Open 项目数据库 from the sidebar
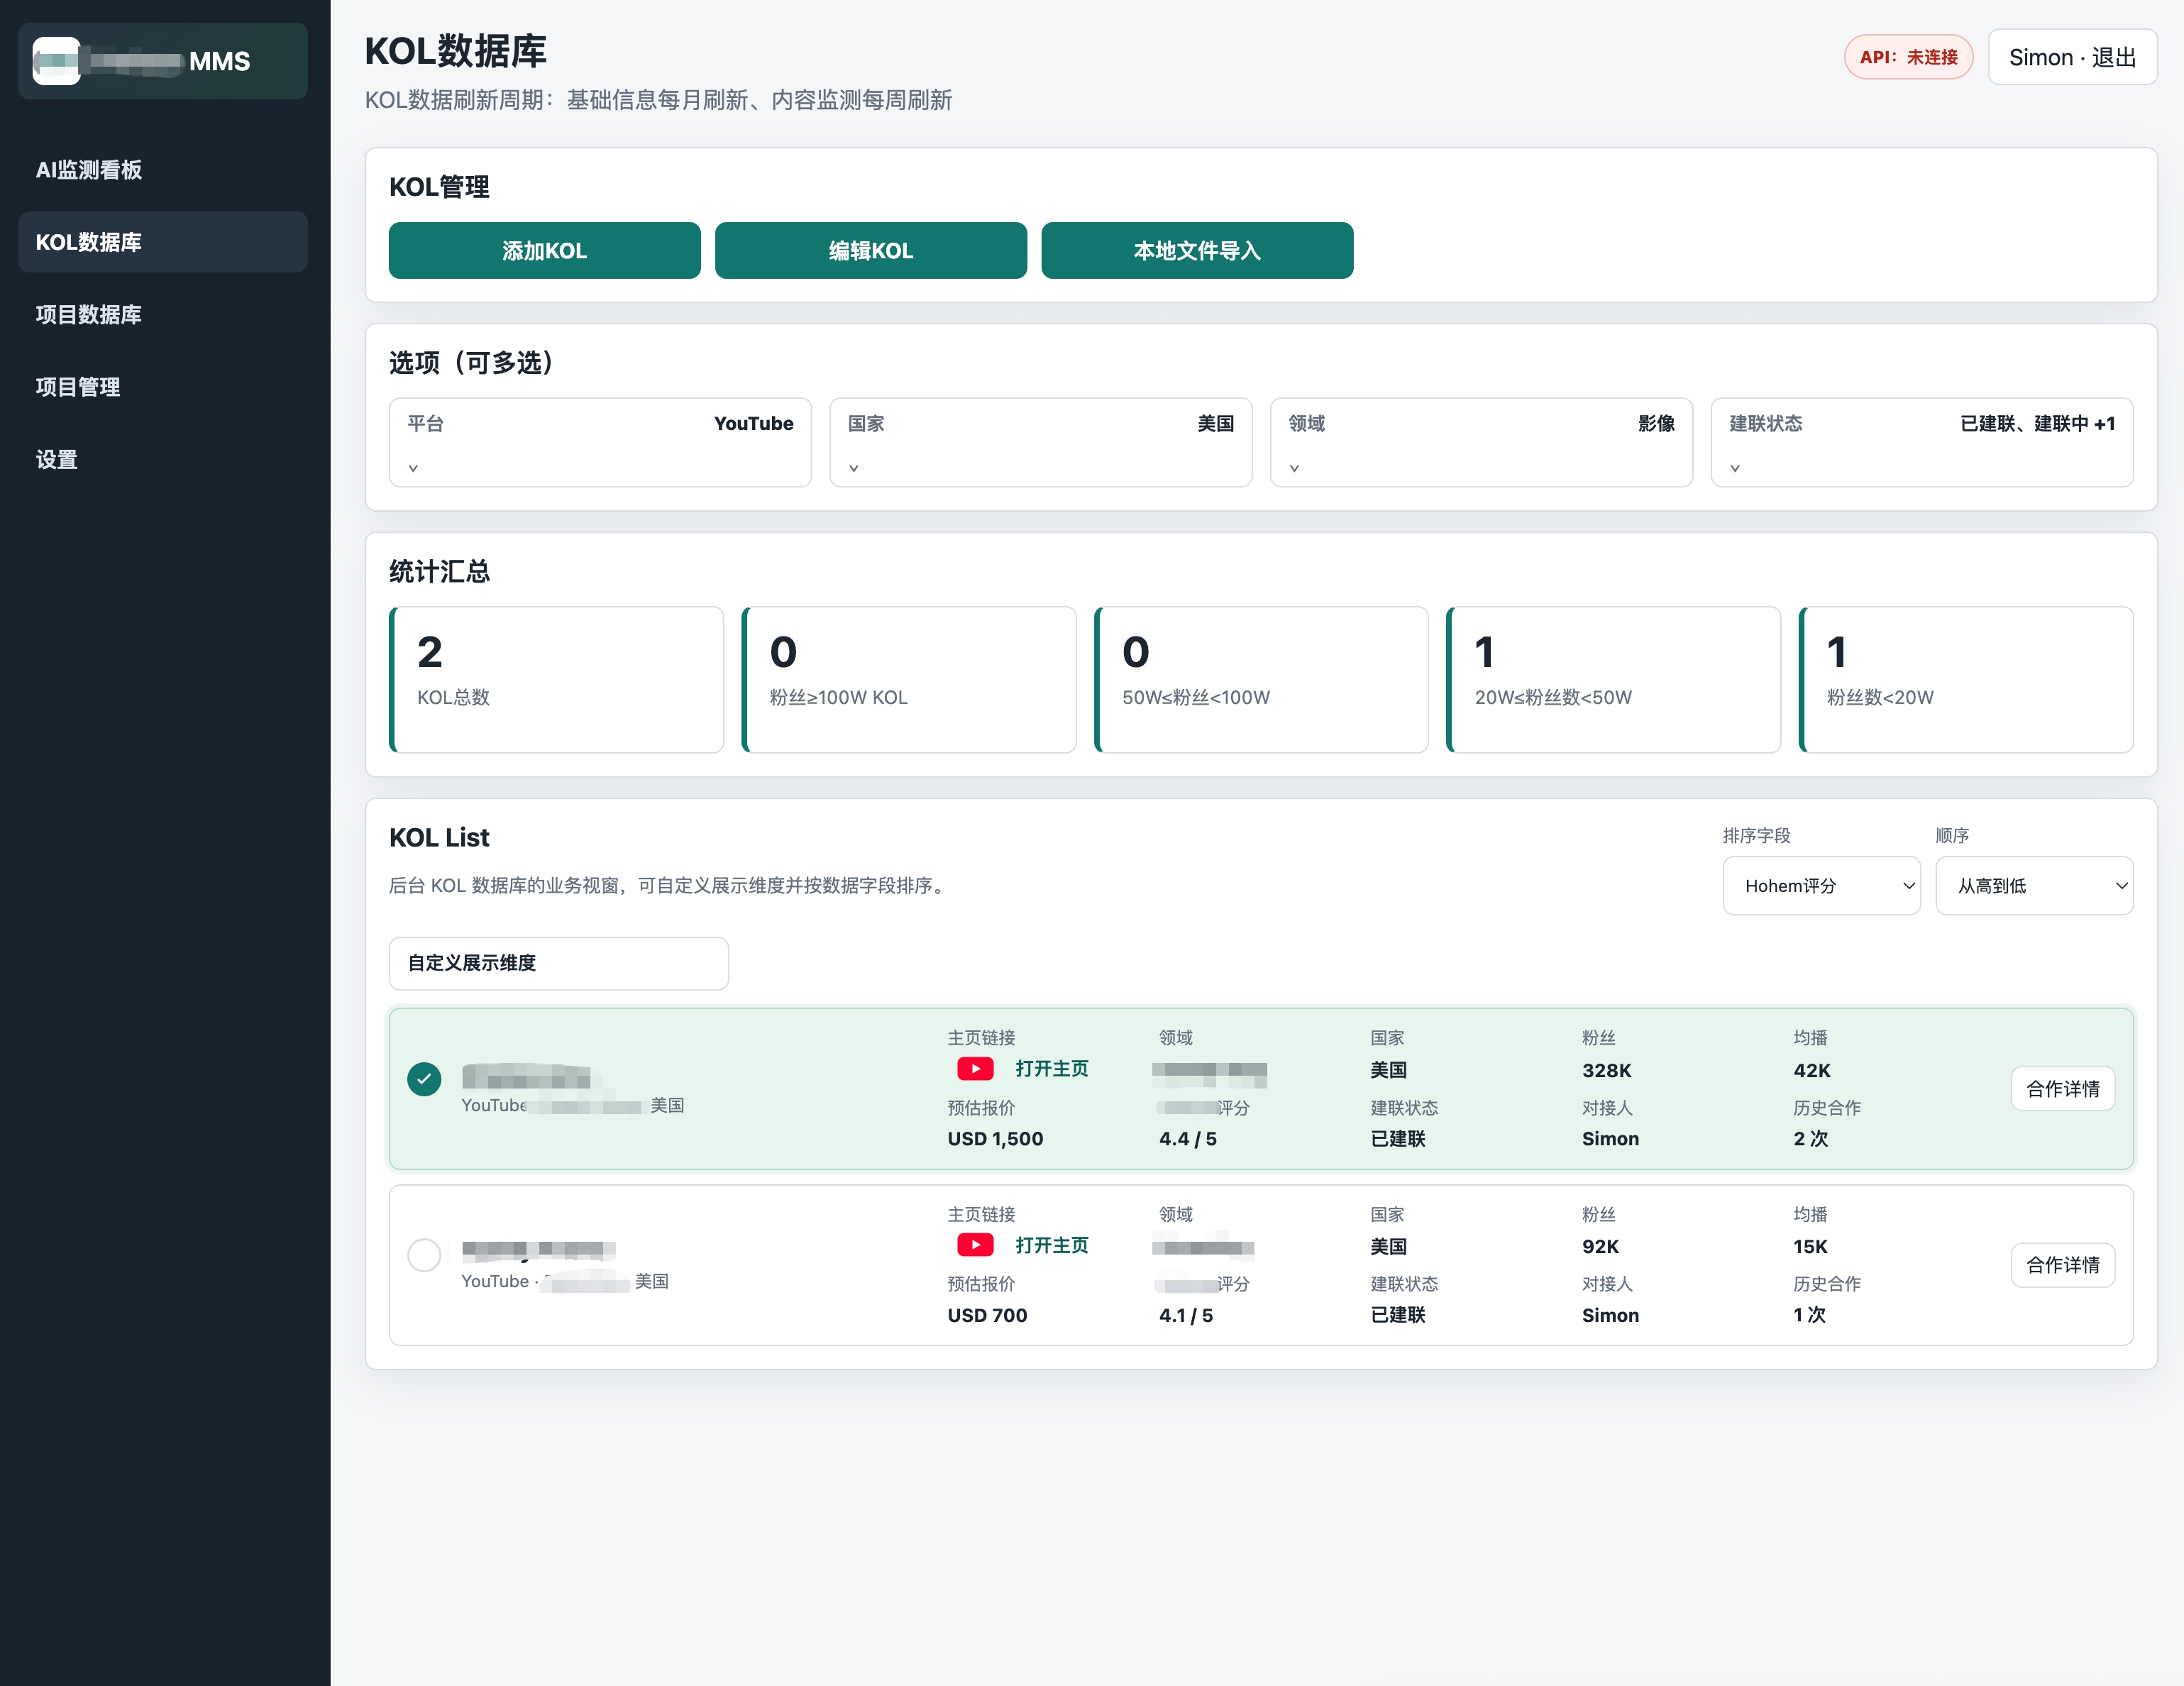The width and height of the screenshot is (2184, 1686). pyautogui.click(x=163, y=315)
